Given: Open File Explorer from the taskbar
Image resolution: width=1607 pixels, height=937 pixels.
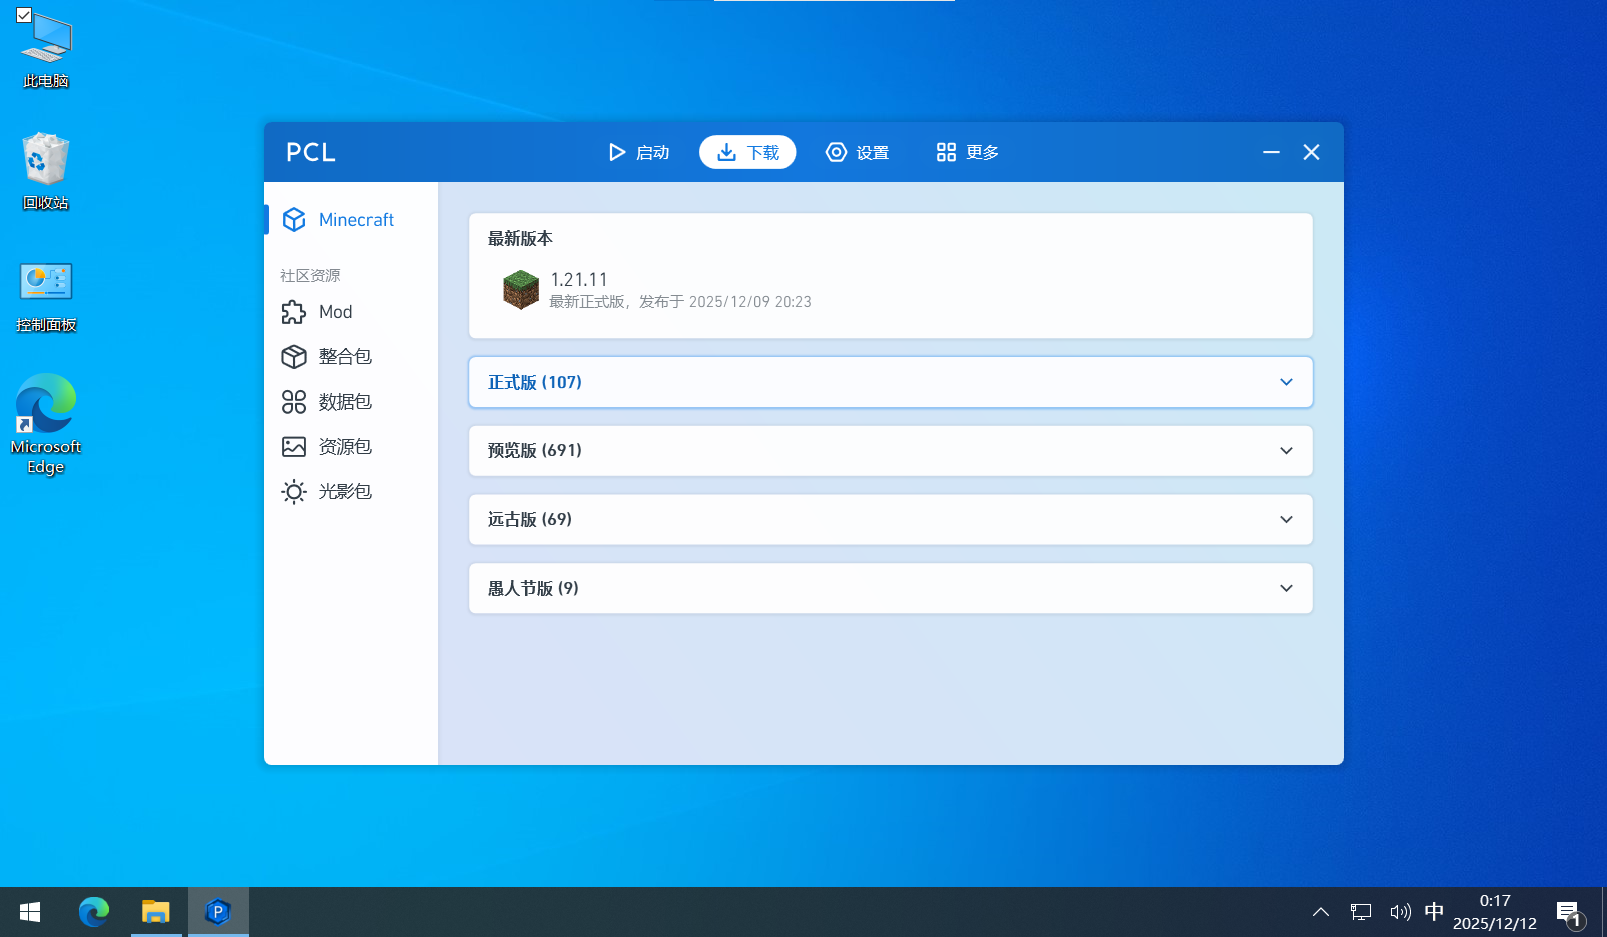Looking at the screenshot, I should tap(156, 912).
